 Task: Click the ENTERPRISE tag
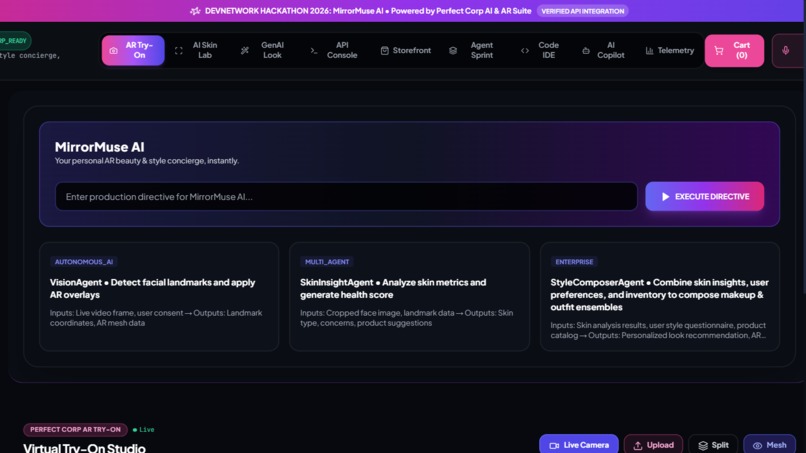574,262
